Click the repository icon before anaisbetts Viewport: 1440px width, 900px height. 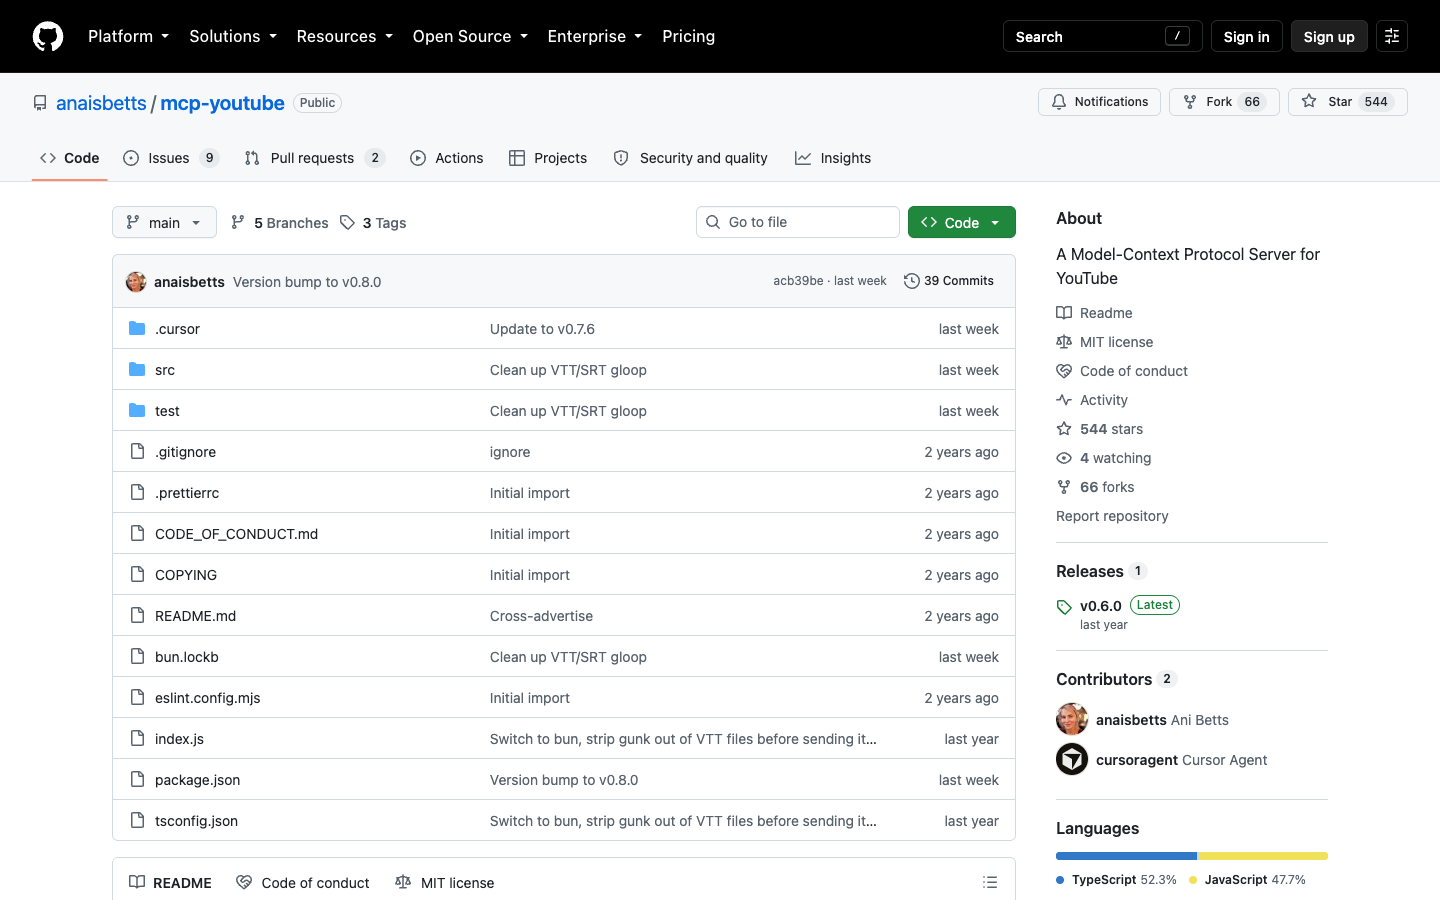coord(40,103)
